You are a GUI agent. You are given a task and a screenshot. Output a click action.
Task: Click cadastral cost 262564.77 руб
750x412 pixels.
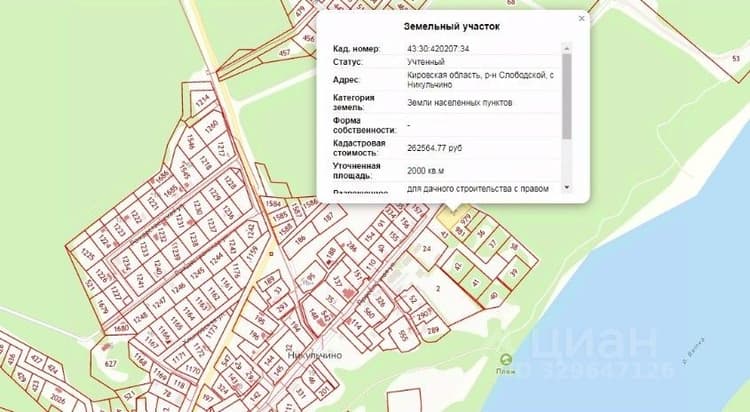435,148
